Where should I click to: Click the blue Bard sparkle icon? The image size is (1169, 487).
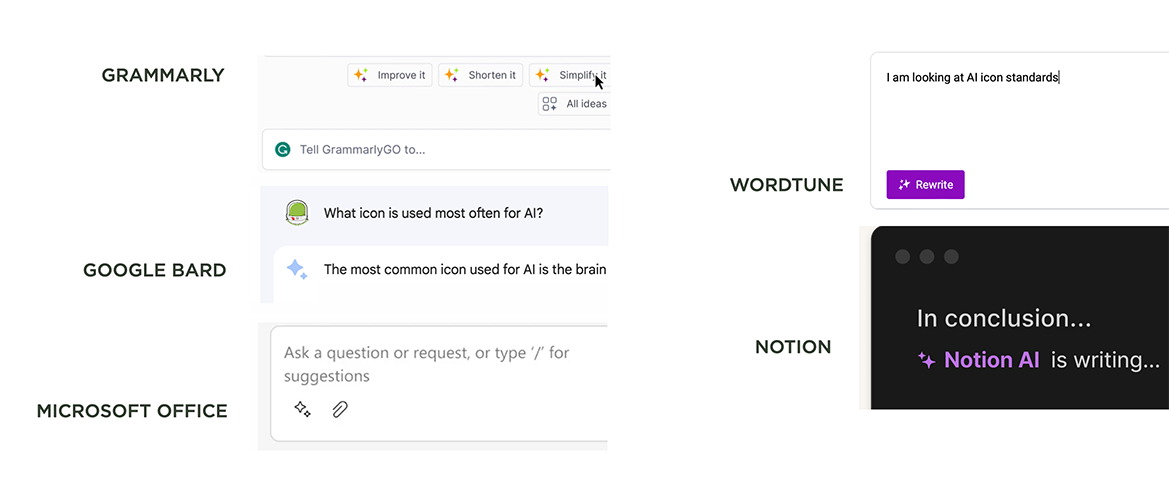297,269
